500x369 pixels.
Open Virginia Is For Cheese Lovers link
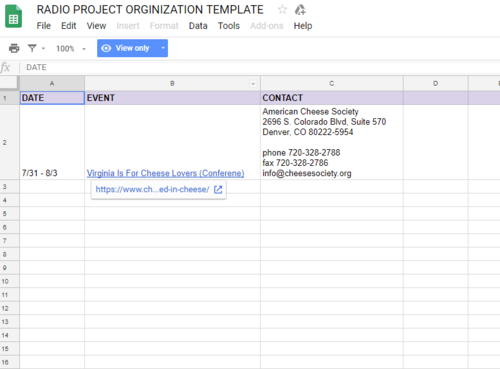point(165,173)
